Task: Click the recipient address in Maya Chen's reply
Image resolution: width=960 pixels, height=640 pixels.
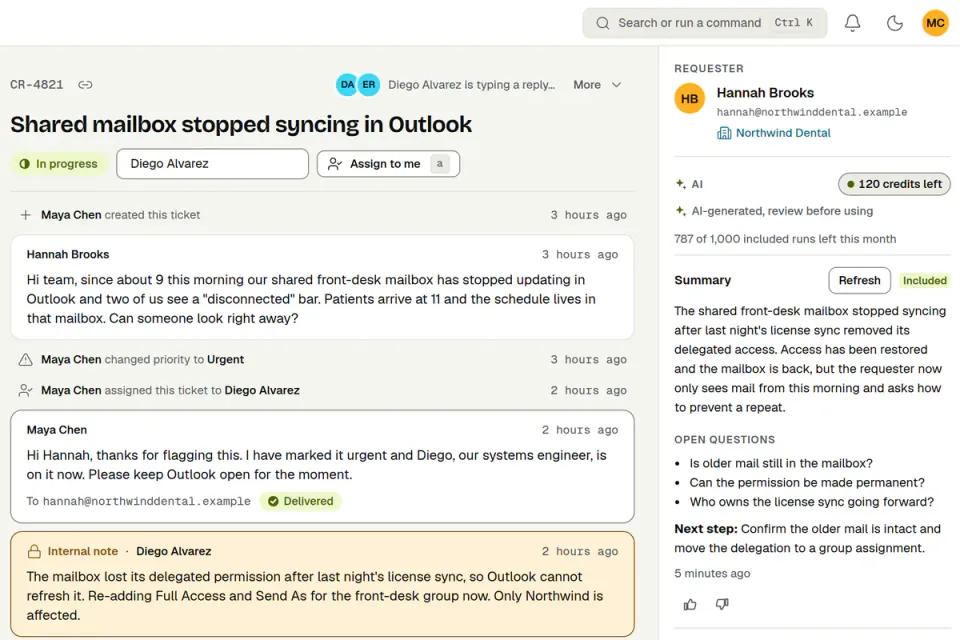Action: [146, 501]
